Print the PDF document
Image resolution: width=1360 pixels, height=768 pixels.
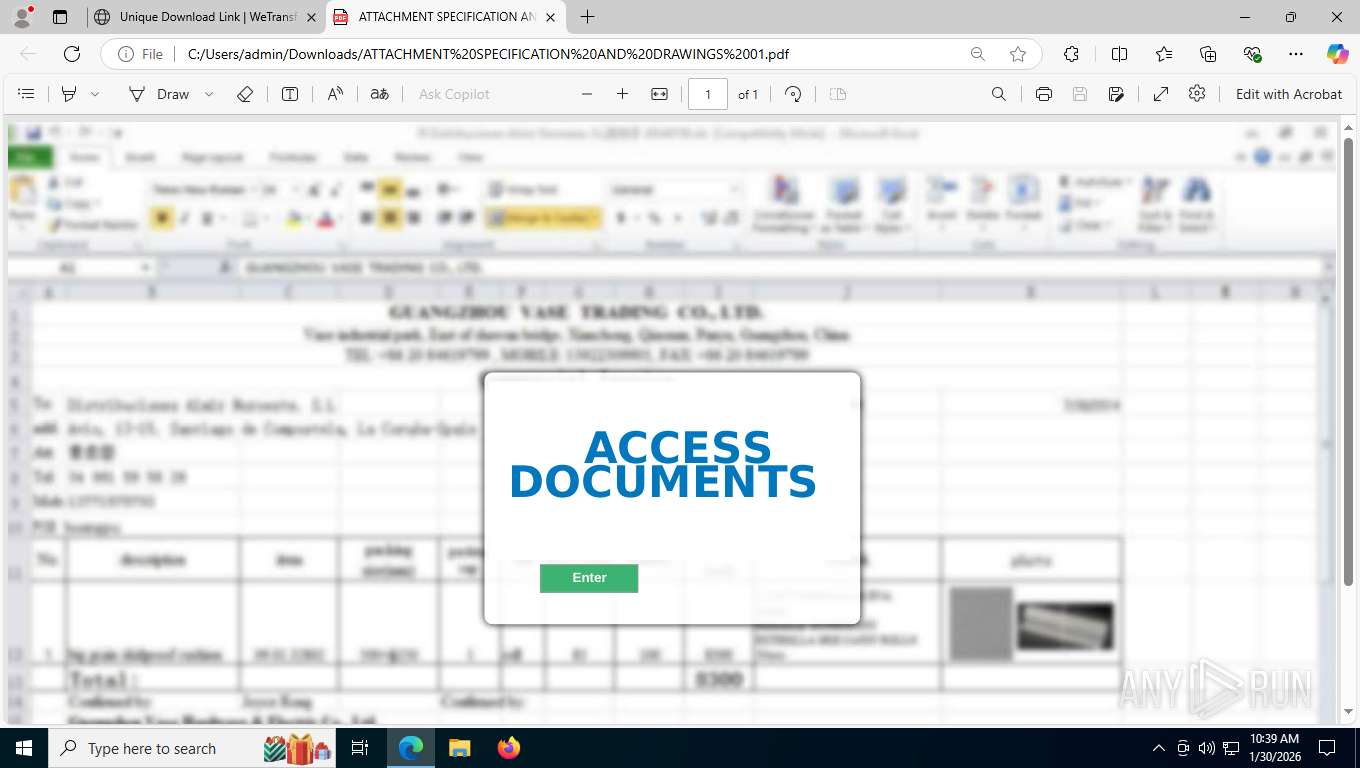[1044, 94]
